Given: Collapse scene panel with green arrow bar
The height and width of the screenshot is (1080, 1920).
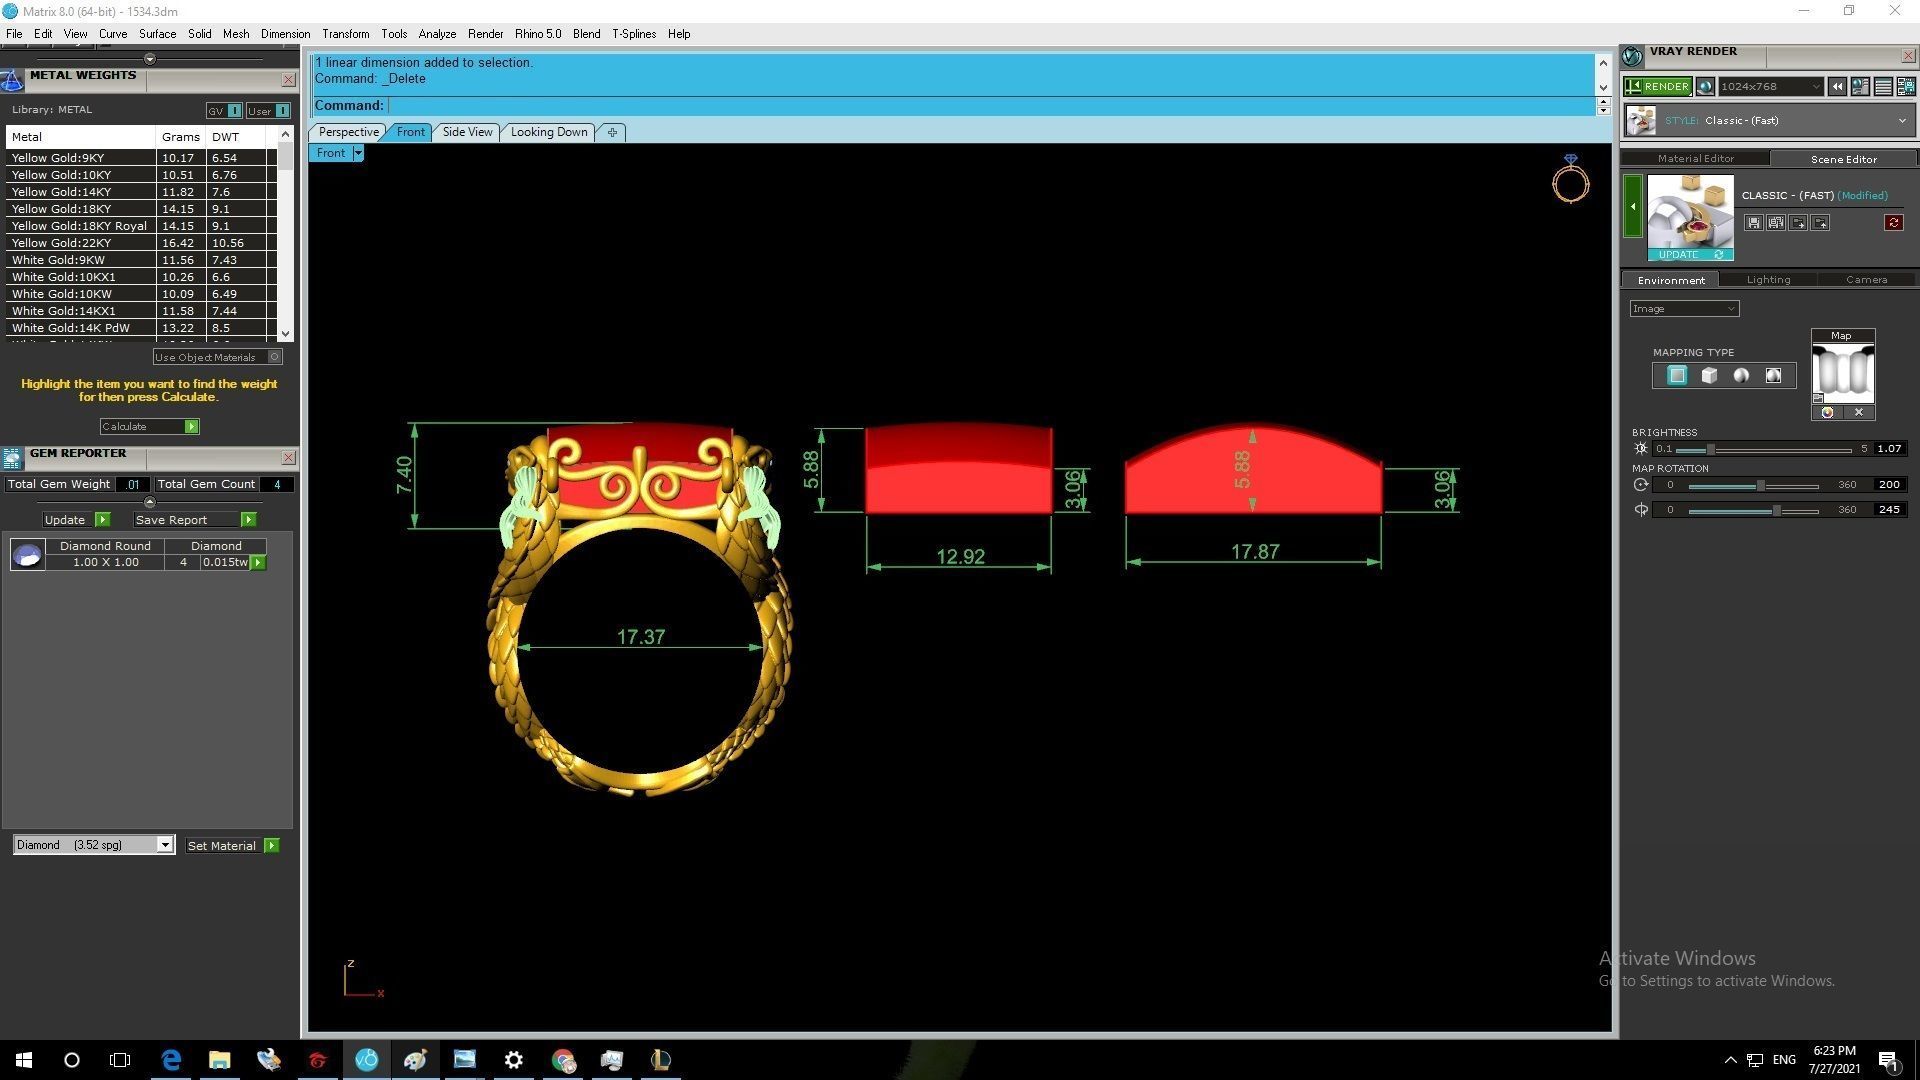Looking at the screenshot, I should [x=1633, y=206].
